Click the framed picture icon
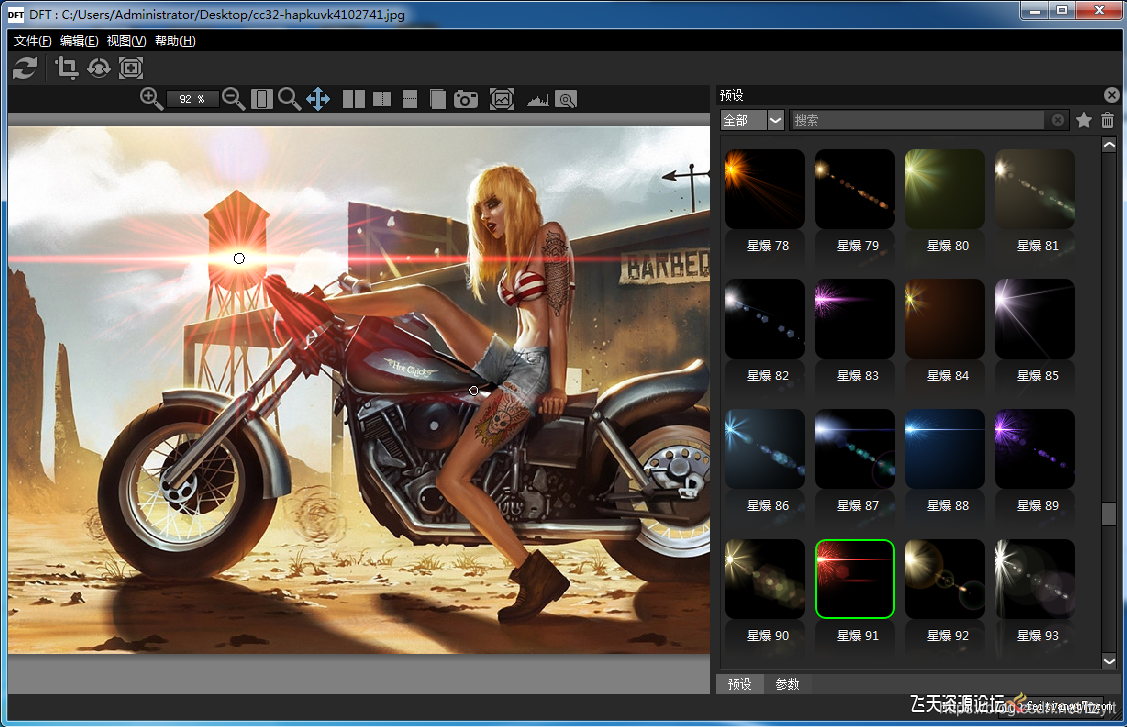The image size is (1127, 727). (x=502, y=99)
